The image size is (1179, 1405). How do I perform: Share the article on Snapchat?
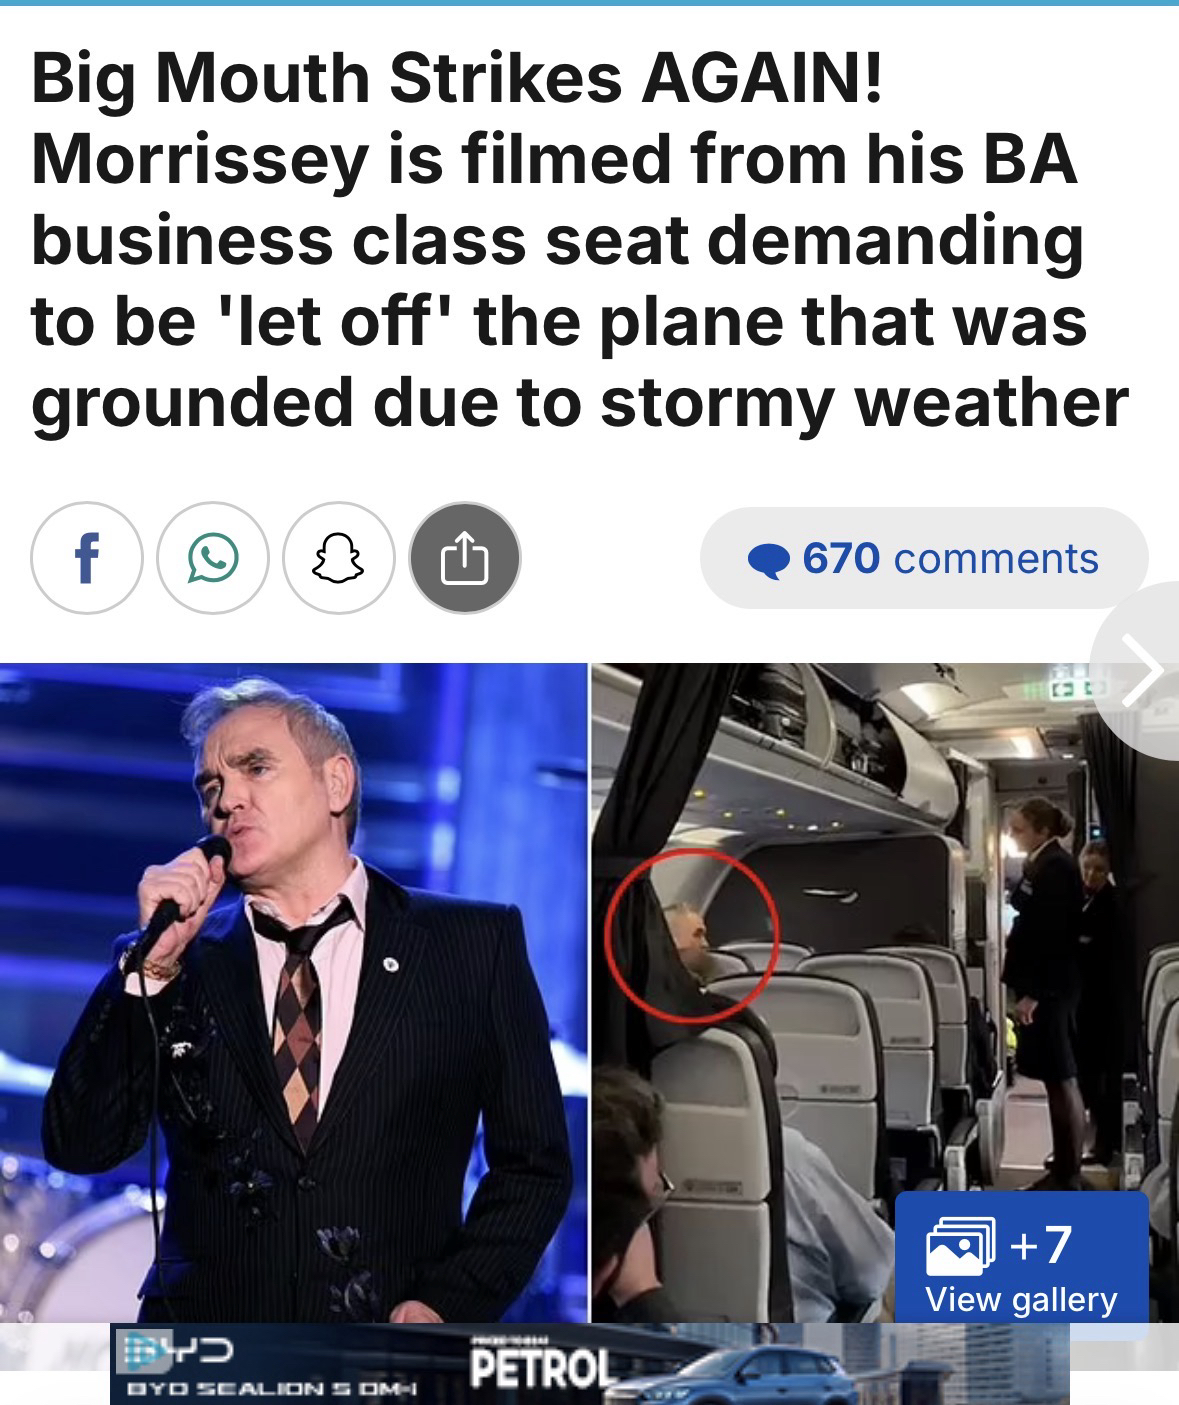pyautogui.click(x=339, y=558)
